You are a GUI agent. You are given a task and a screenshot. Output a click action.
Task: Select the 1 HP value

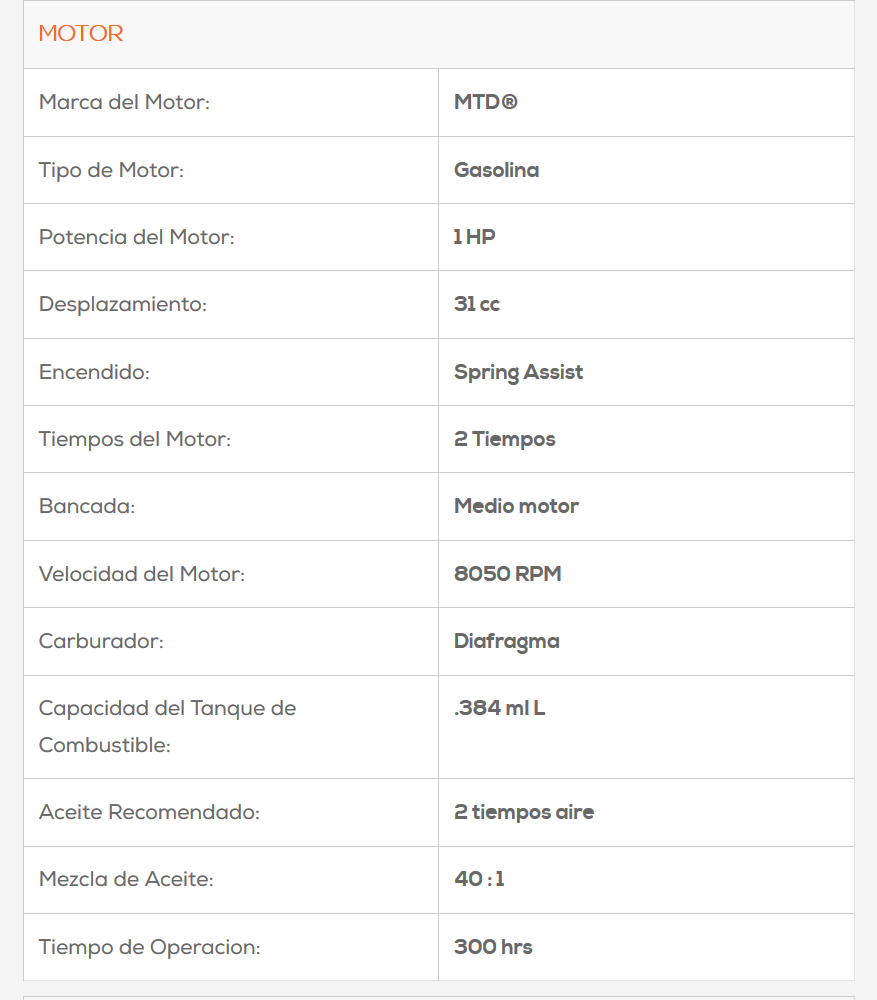coord(474,237)
